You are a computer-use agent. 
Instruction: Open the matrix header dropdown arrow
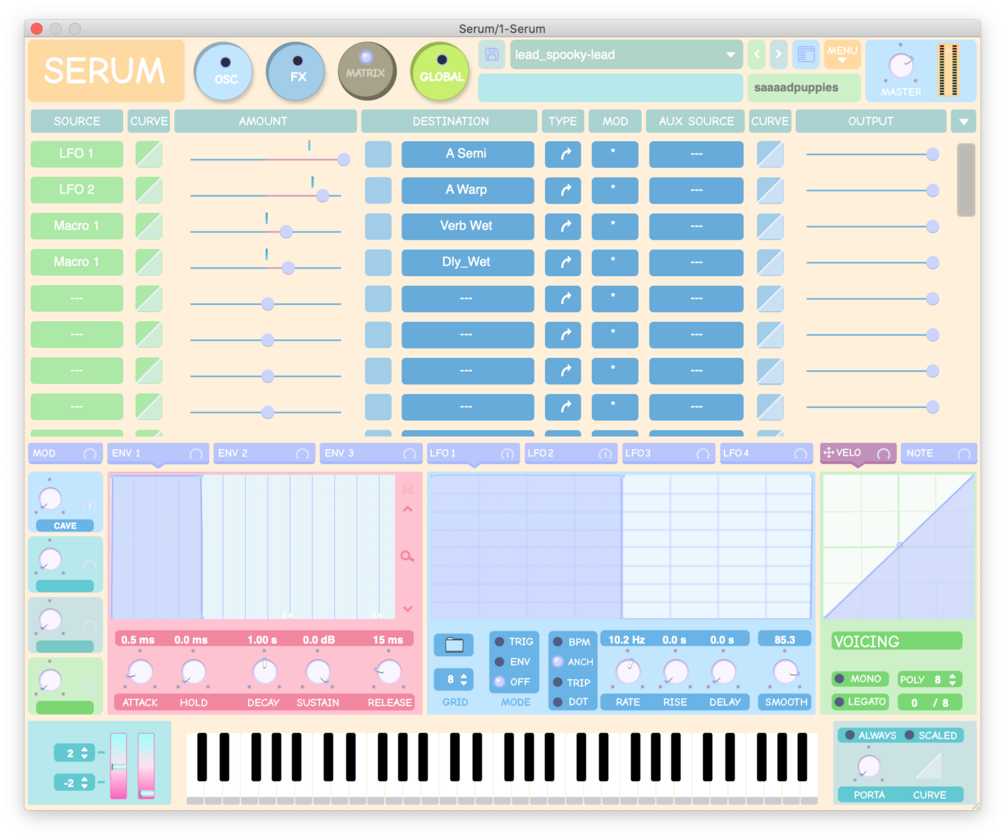coord(963,121)
